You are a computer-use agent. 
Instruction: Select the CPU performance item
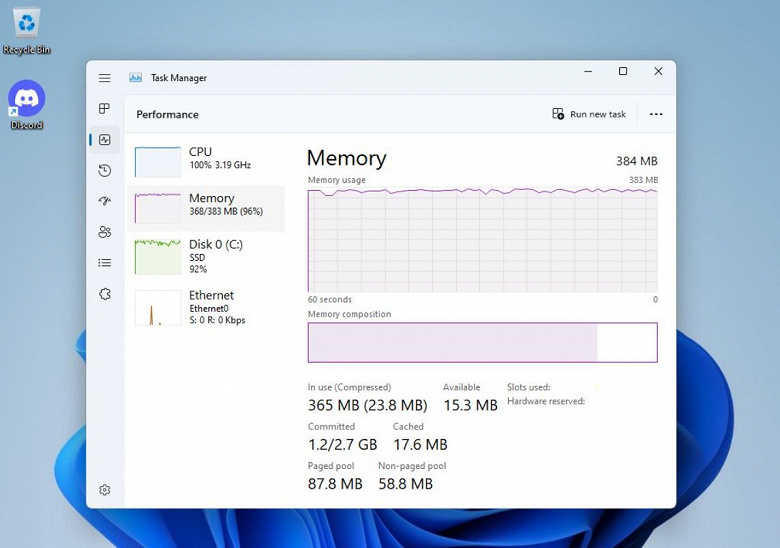point(206,161)
